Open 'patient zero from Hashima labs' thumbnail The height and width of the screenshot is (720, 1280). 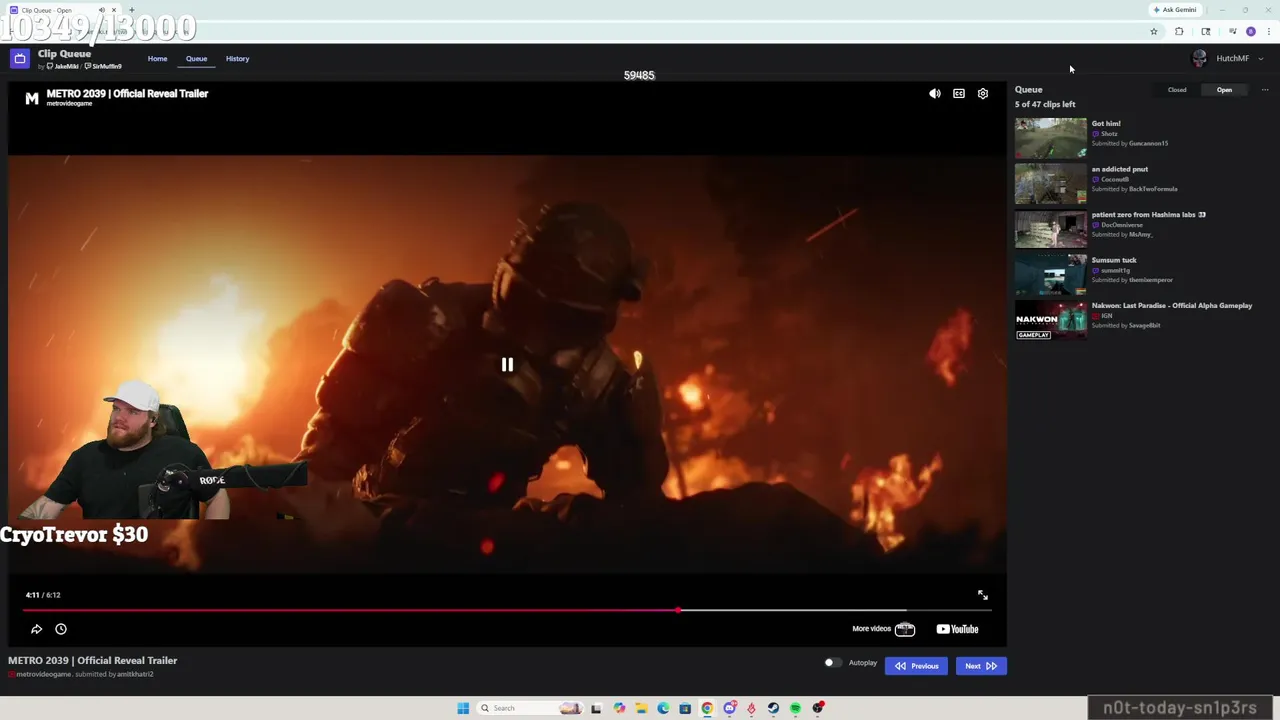(1050, 229)
